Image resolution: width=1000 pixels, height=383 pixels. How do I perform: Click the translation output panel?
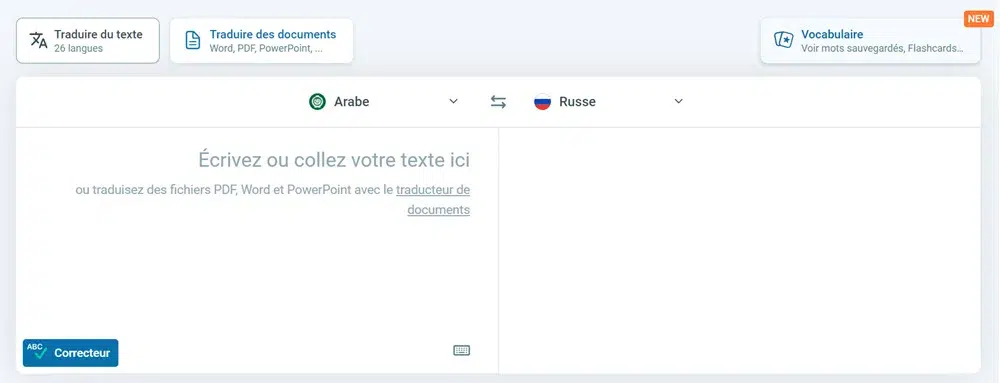[740, 250]
